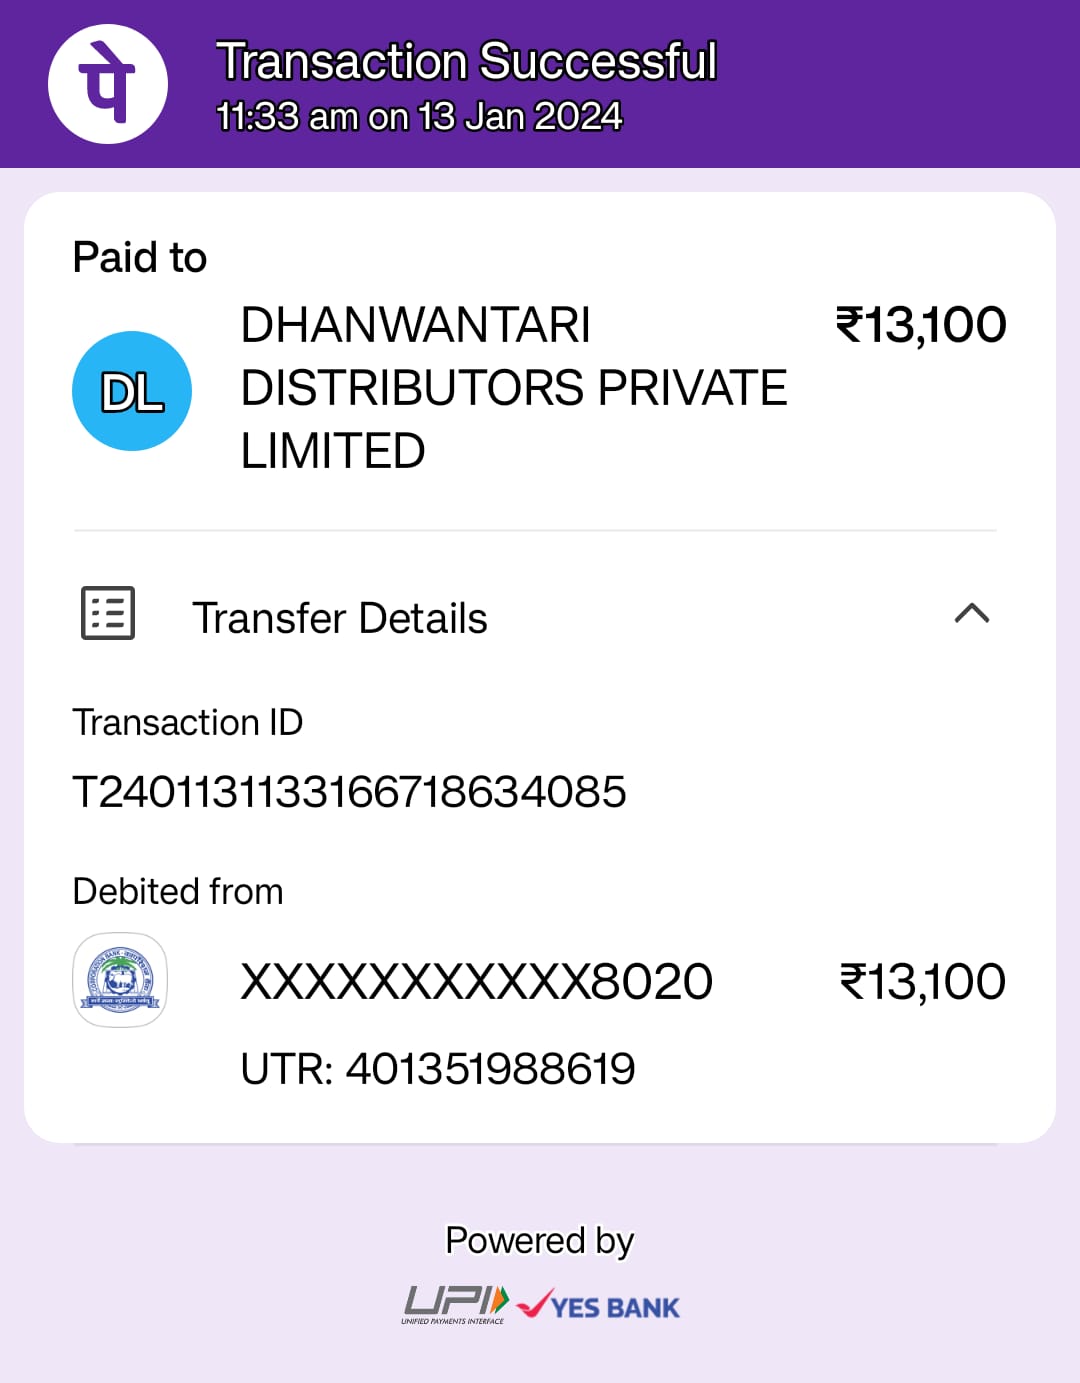Click Dhanwantari Distributors Private Limited name
The width and height of the screenshot is (1080, 1383).
tap(514, 388)
